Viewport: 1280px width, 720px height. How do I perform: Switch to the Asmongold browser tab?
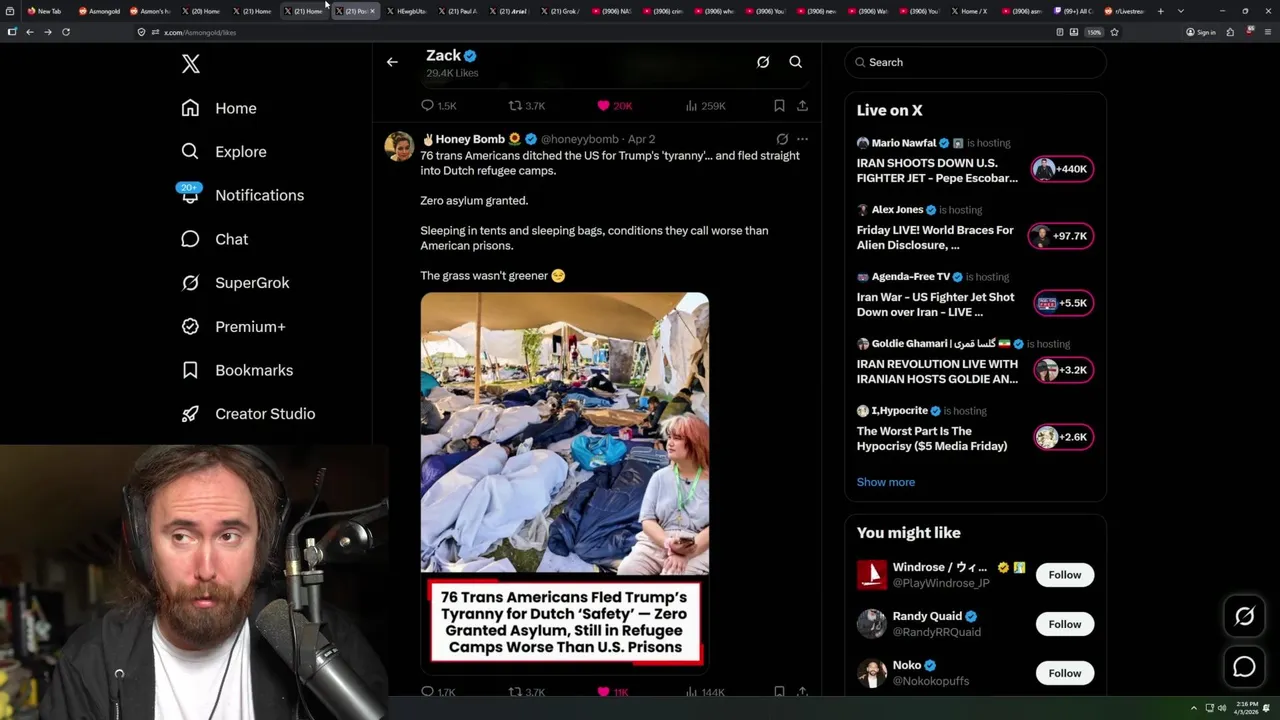(99, 11)
